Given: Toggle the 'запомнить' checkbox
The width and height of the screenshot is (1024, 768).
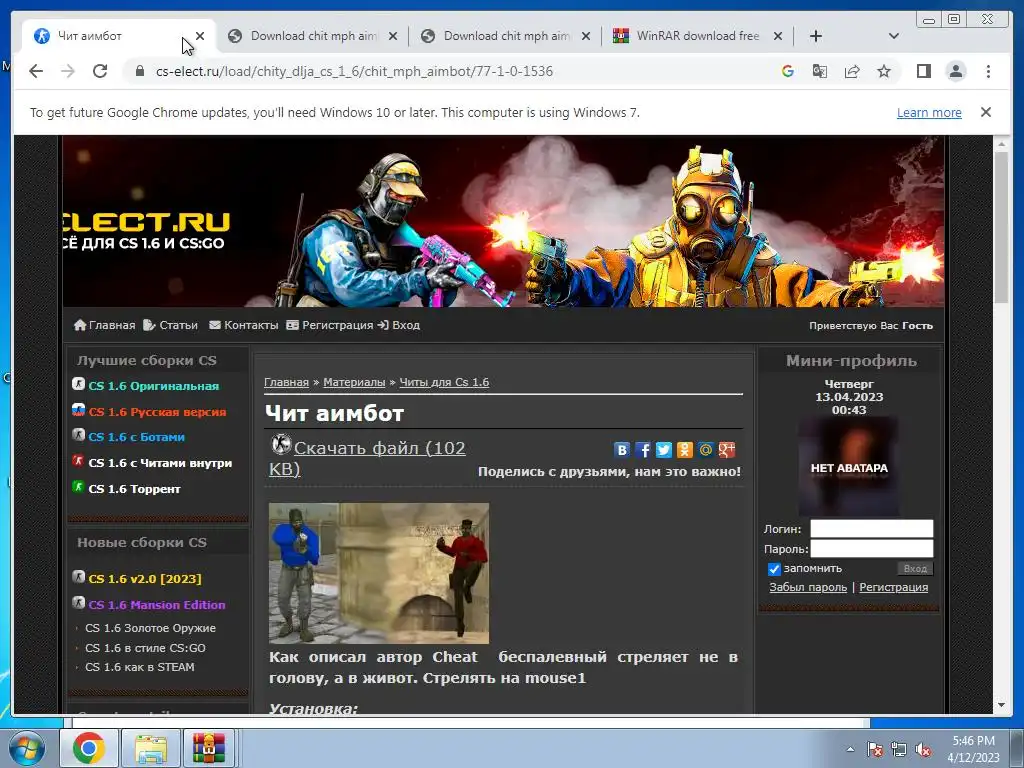Looking at the screenshot, I should (774, 569).
